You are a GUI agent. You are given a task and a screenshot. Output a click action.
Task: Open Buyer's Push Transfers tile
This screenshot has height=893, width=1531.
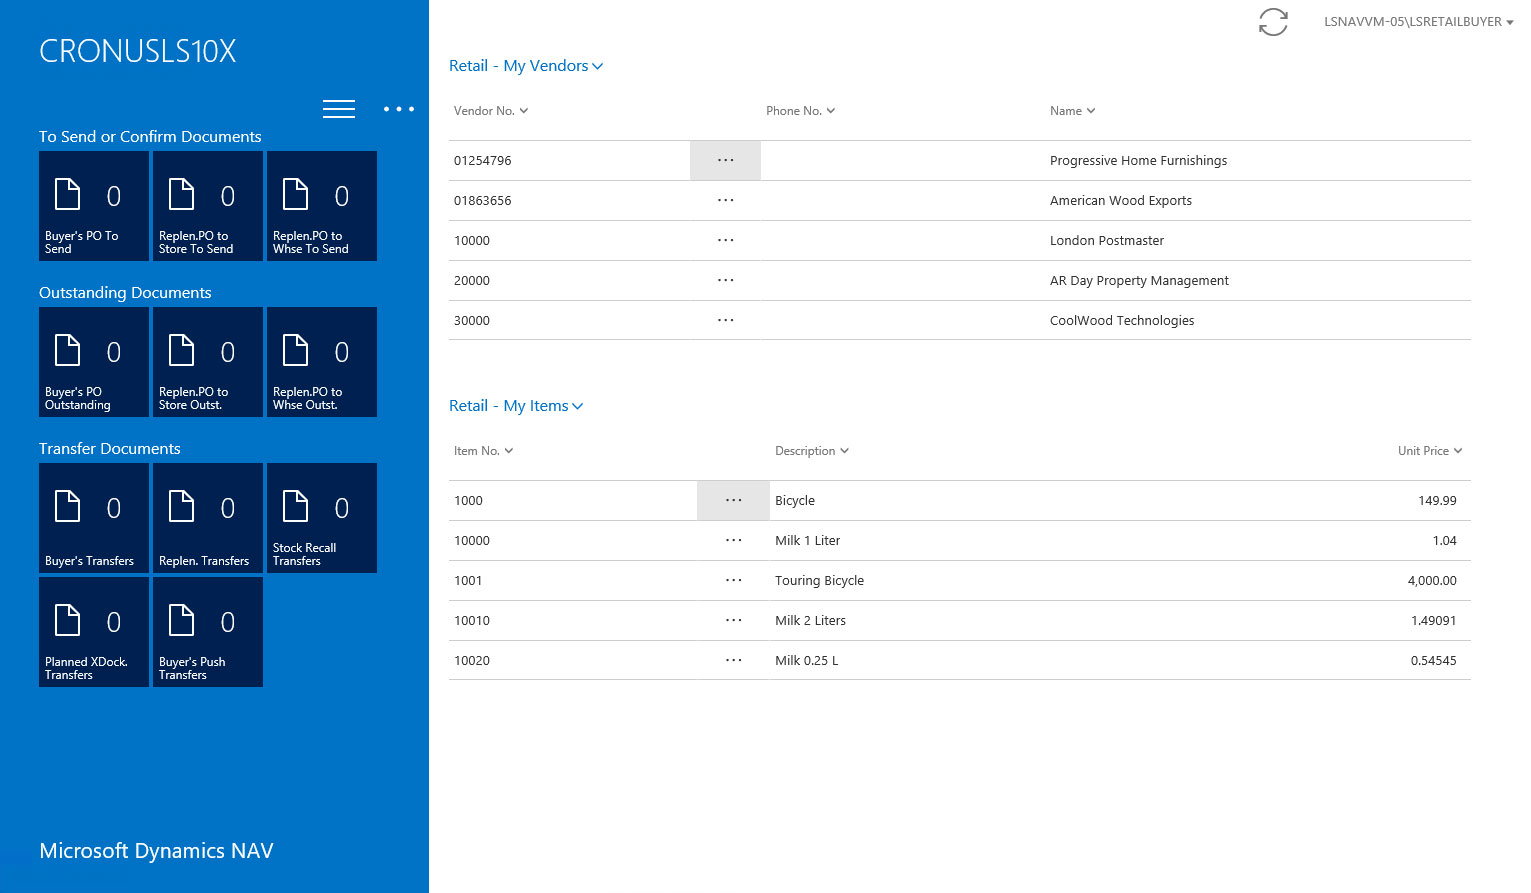point(208,632)
